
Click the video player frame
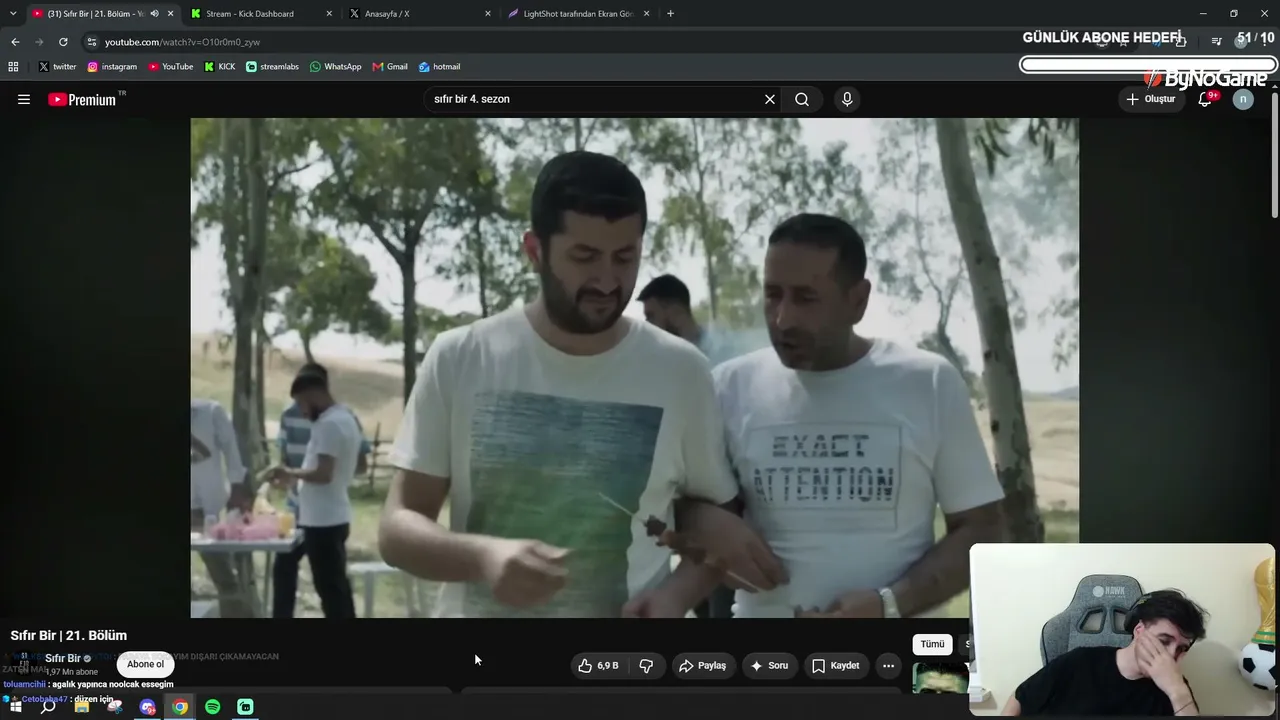634,367
